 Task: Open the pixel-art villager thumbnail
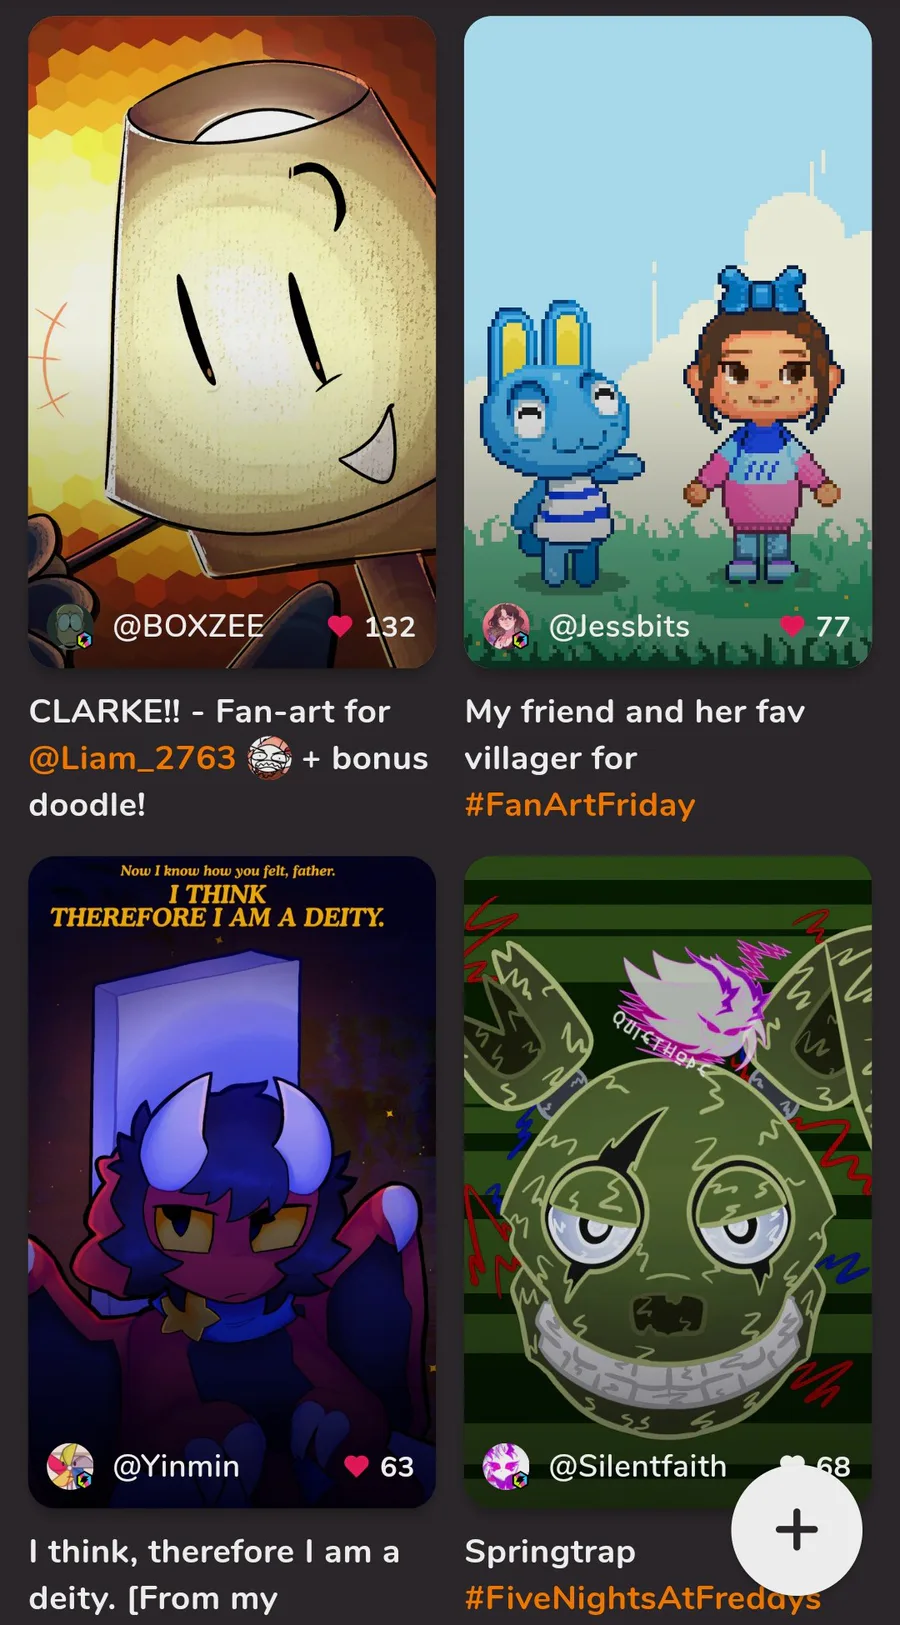(668, 342)
